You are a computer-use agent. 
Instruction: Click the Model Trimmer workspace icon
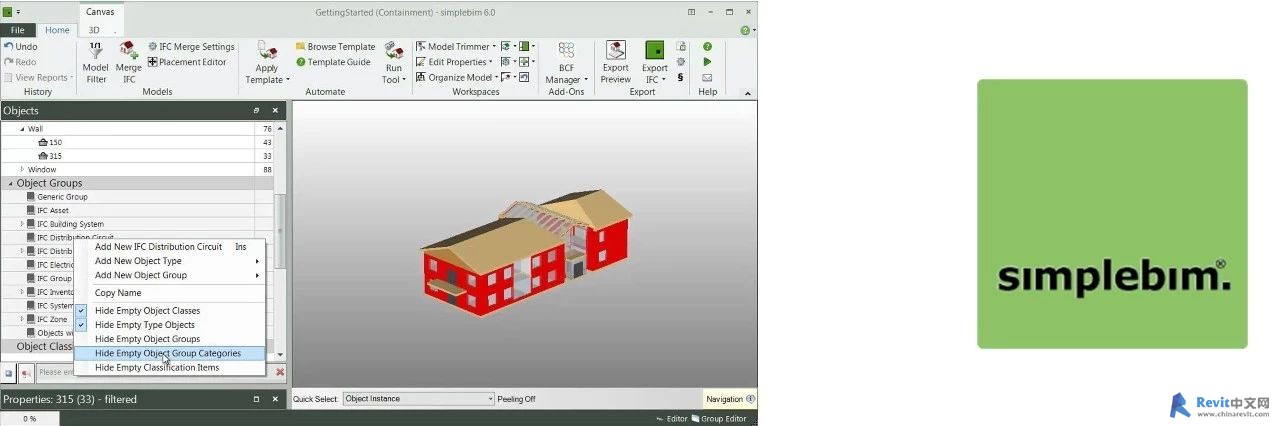click(421, 47)
